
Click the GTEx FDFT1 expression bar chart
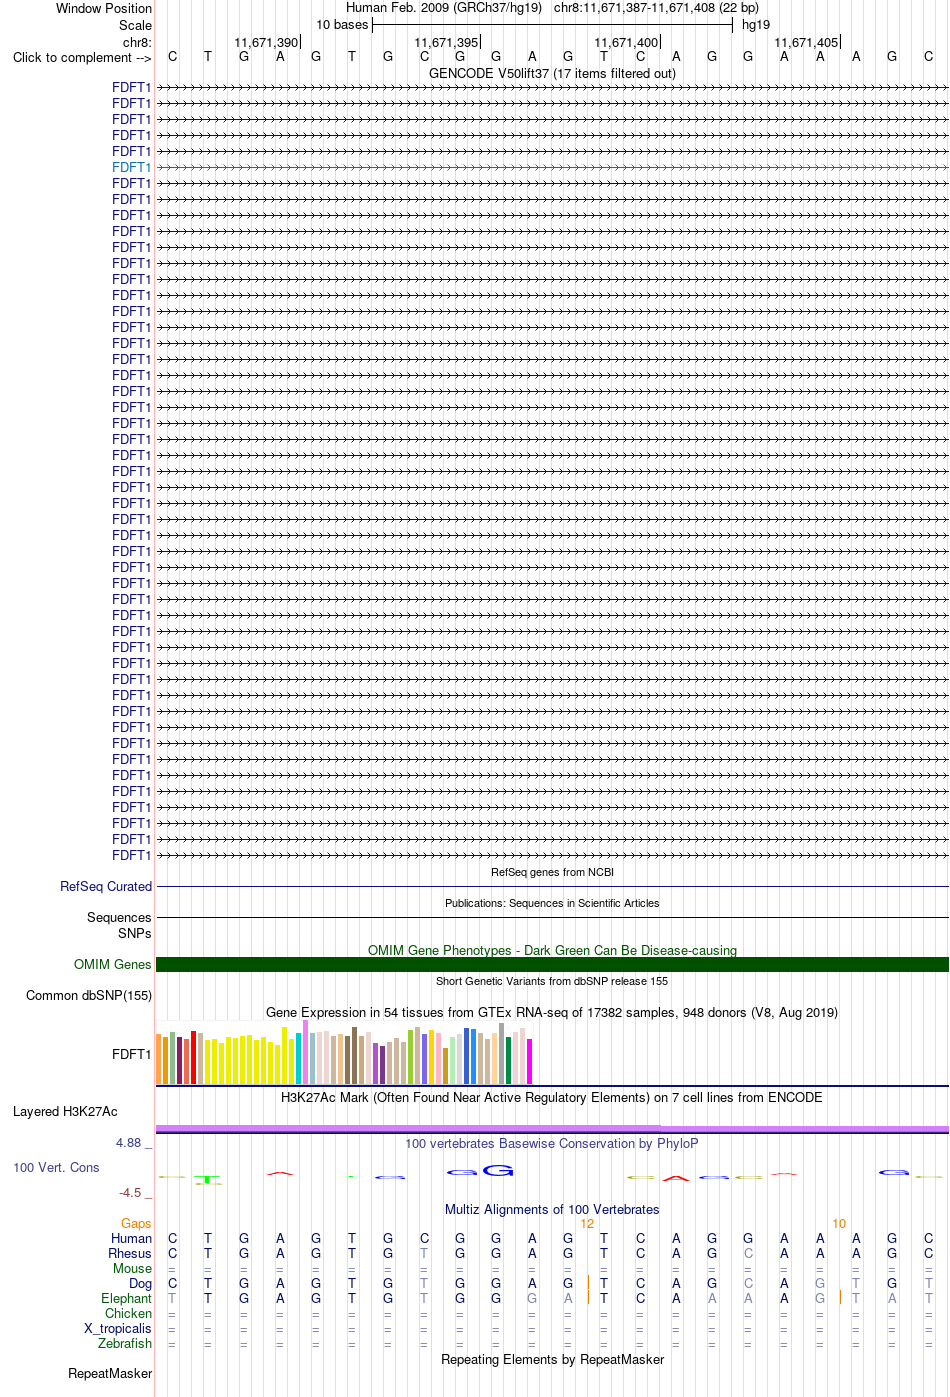[344, 1054]
